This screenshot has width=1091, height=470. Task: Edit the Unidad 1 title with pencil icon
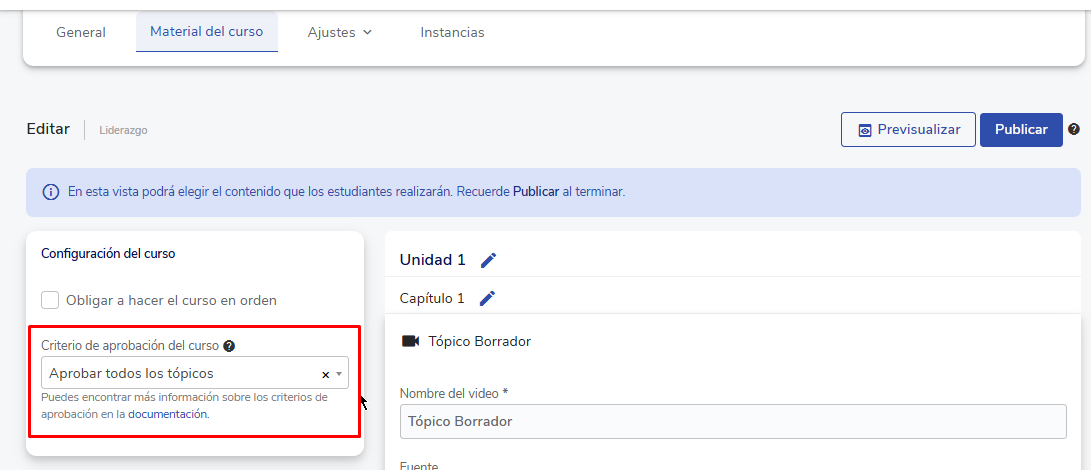click(488, 260)
